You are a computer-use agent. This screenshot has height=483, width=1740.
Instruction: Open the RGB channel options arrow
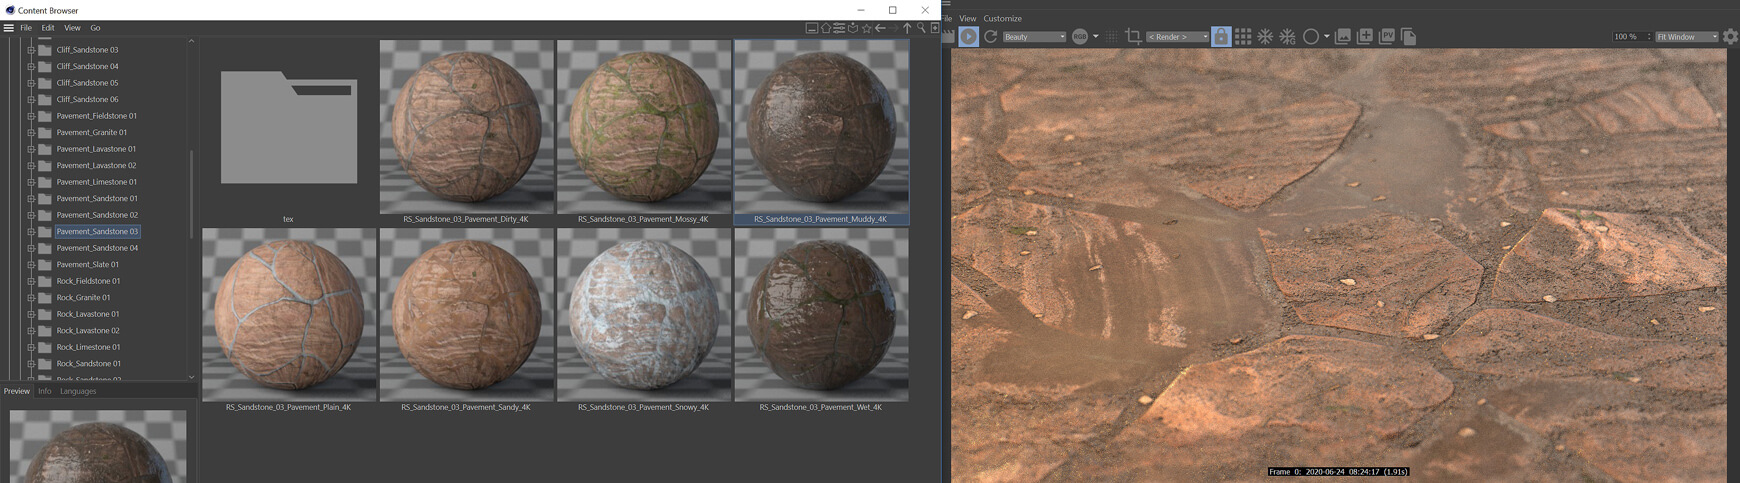tap(1096, 37)
